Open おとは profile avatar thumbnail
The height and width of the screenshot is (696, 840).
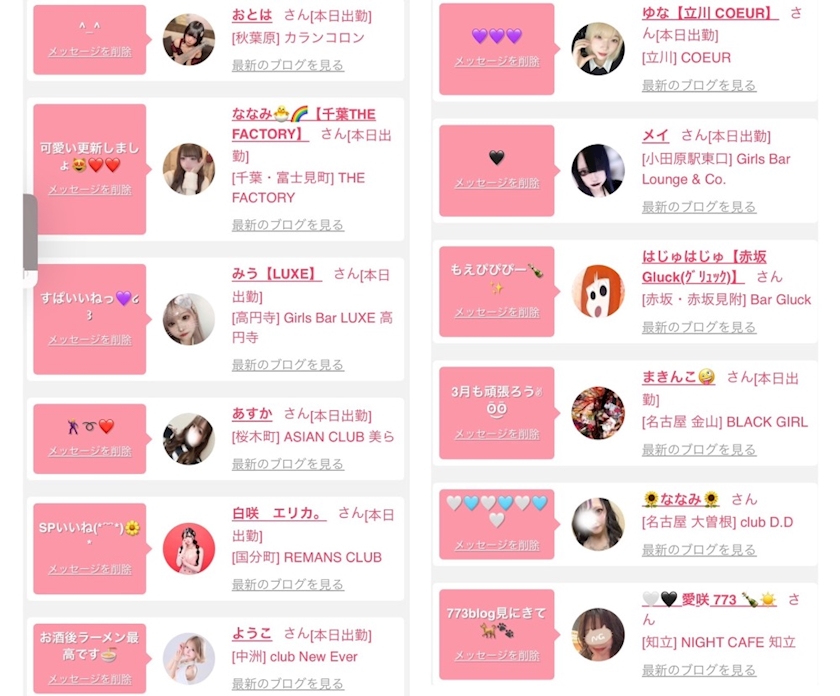(x=189, y=40)
